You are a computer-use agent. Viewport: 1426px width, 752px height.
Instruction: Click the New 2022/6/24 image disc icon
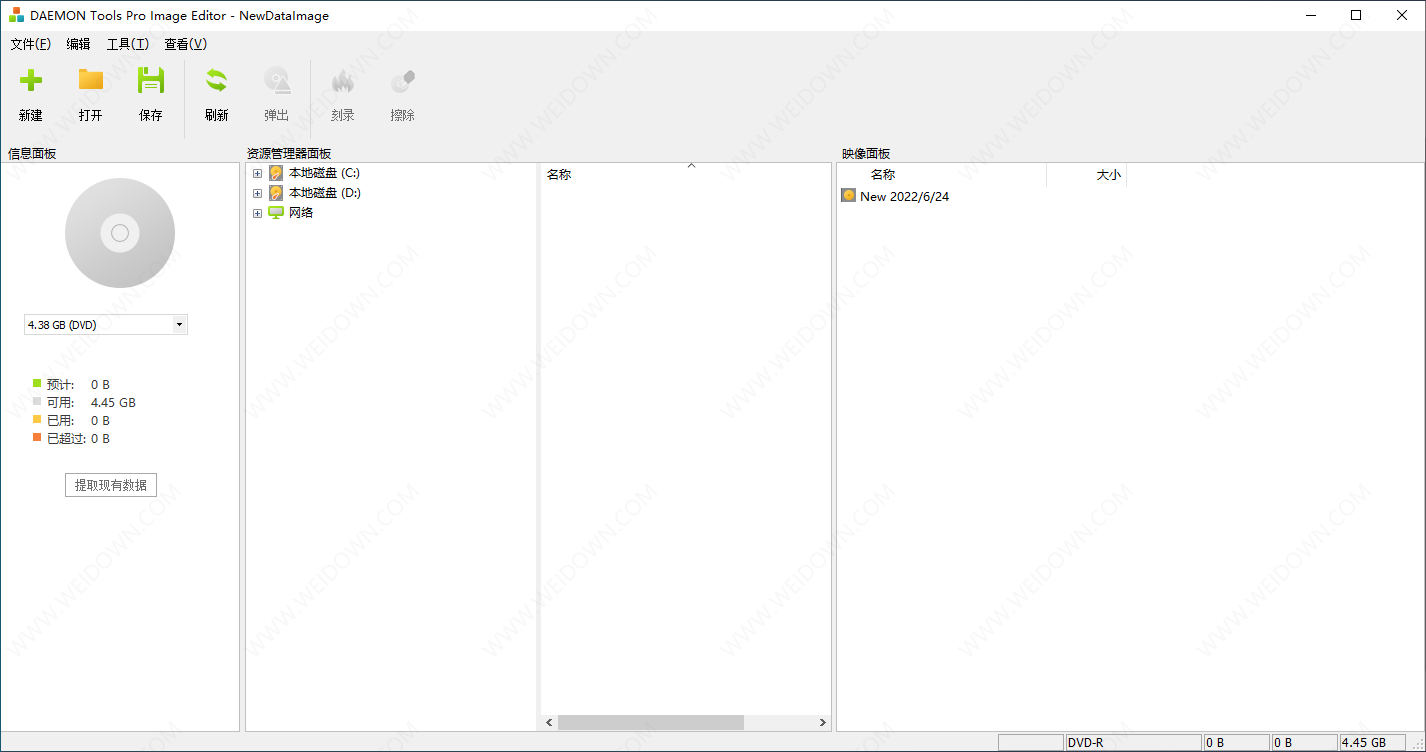(x=849, y=196)
